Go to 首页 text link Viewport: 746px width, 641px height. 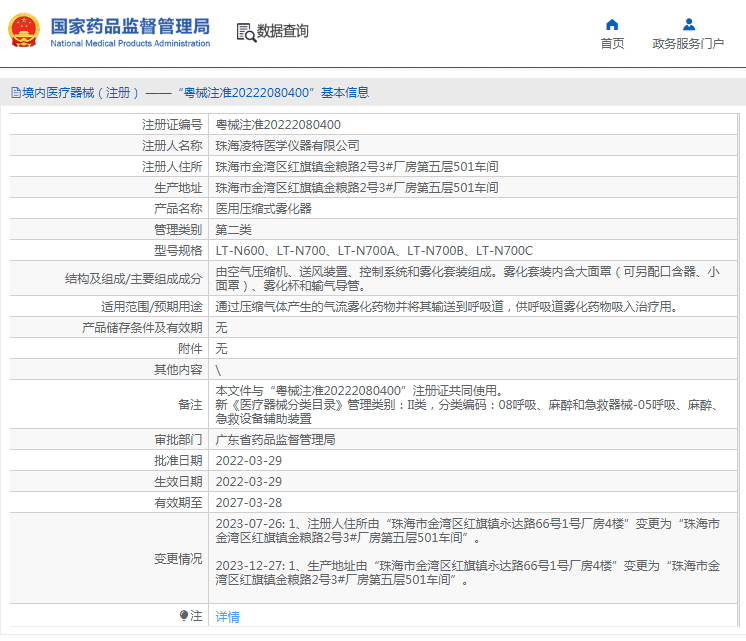click(612, 44)
